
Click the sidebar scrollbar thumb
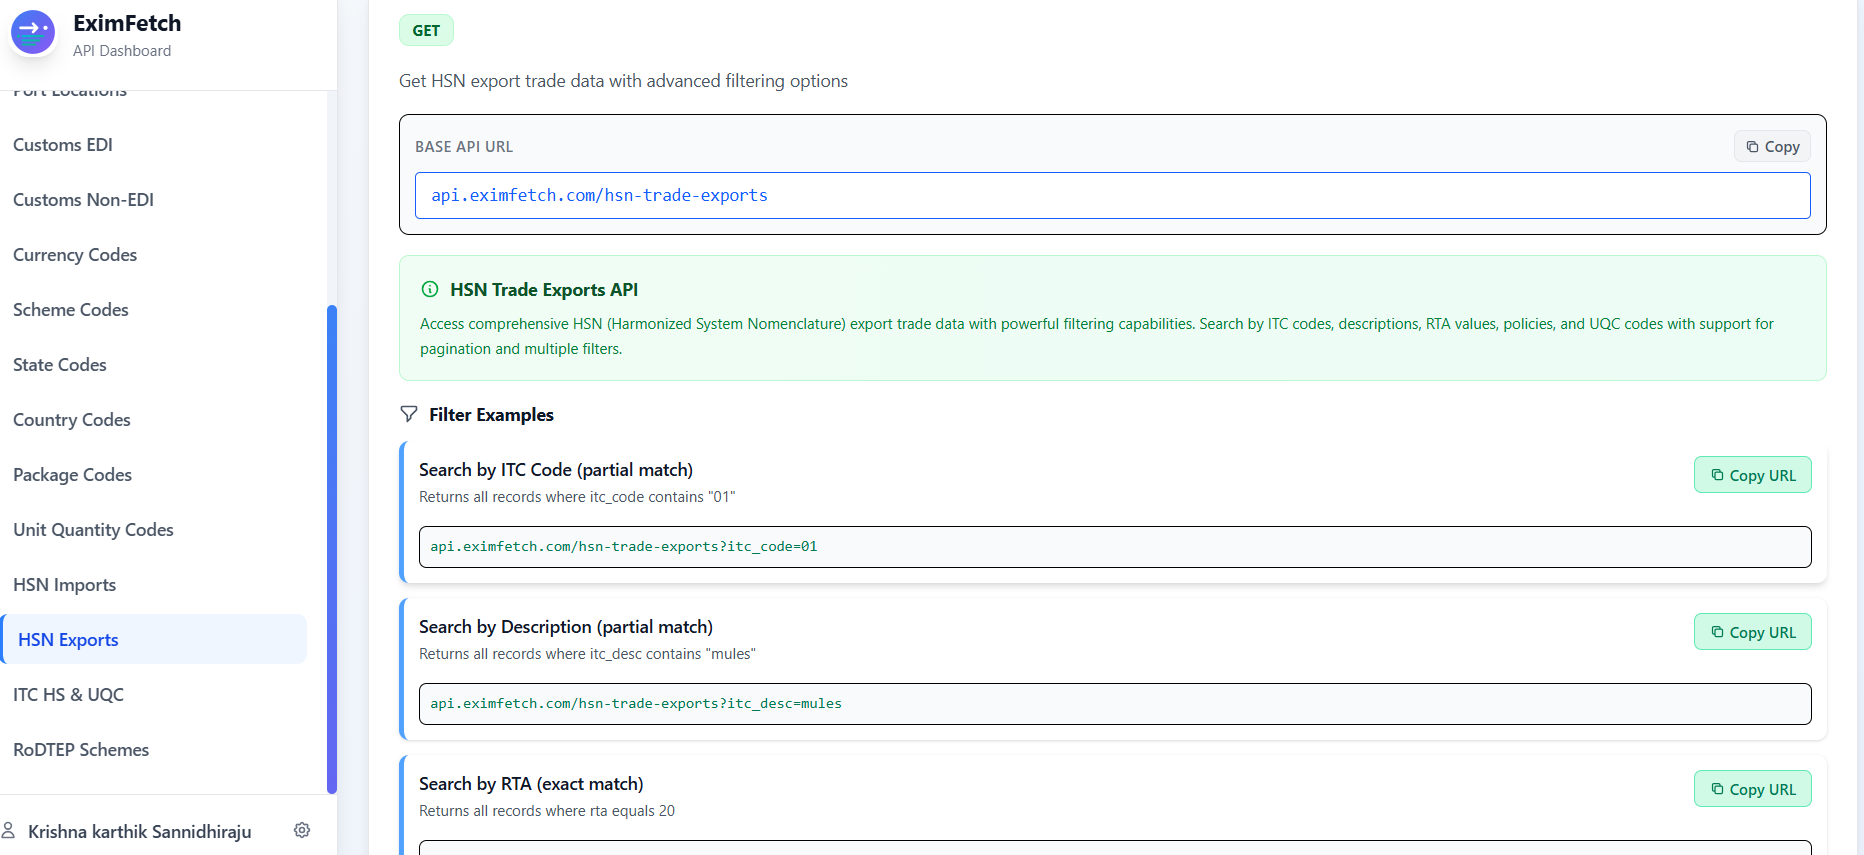pyautogui.click(x=332, y=549)
